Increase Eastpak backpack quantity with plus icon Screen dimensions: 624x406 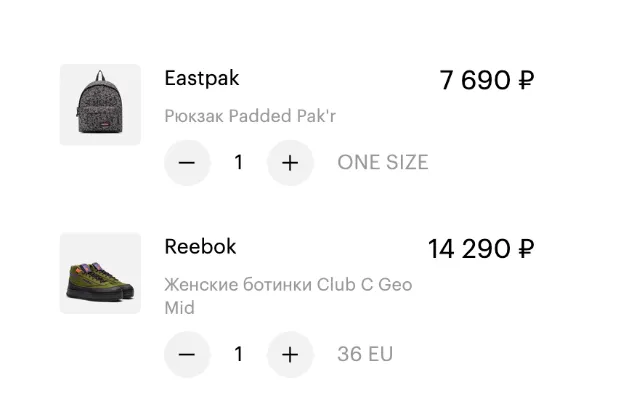pos(290,162)
